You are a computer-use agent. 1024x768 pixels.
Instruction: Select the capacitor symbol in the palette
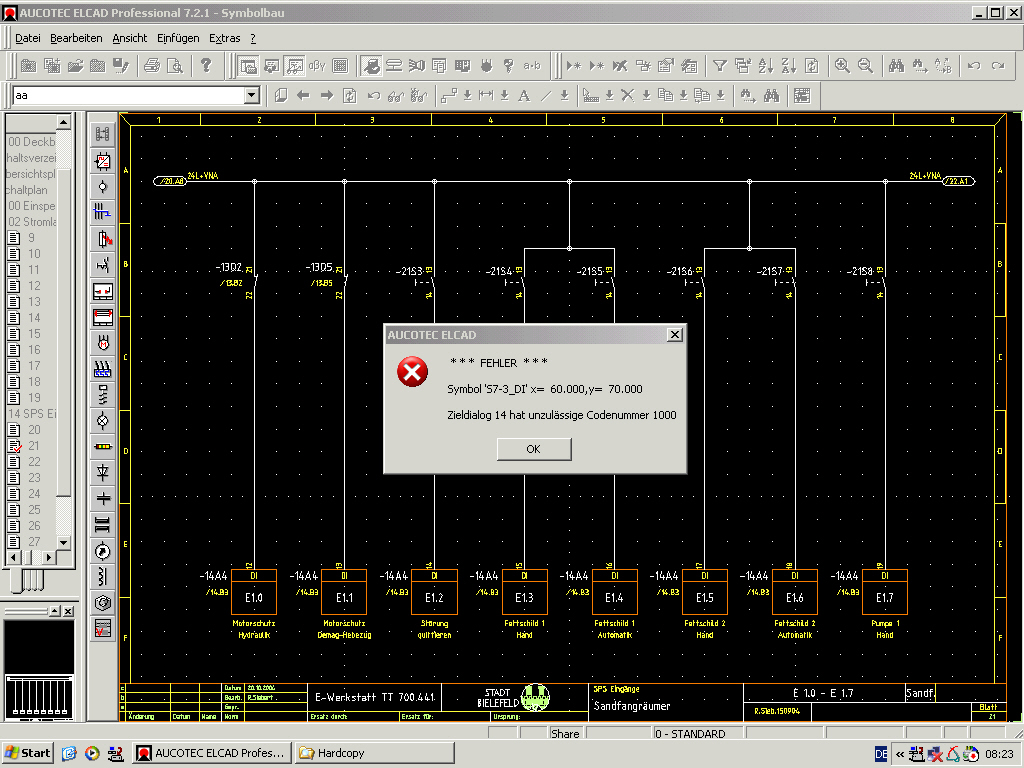point(103,498)
